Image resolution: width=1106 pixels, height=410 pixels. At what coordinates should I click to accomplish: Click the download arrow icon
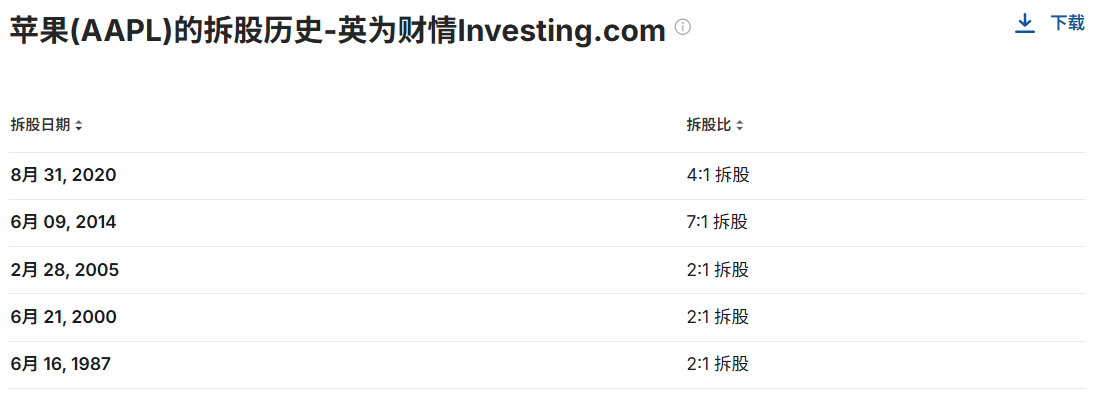[1024, 24]
